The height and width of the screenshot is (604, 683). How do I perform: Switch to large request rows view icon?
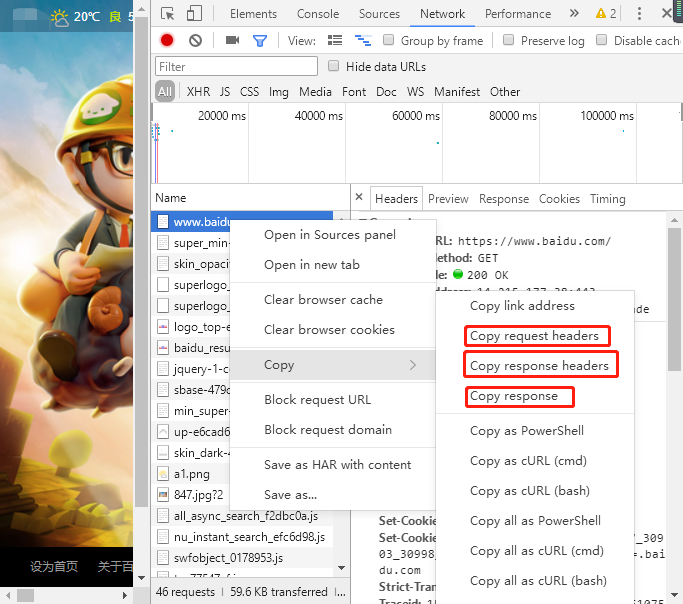pyautogui.click(x=335, y=40)
